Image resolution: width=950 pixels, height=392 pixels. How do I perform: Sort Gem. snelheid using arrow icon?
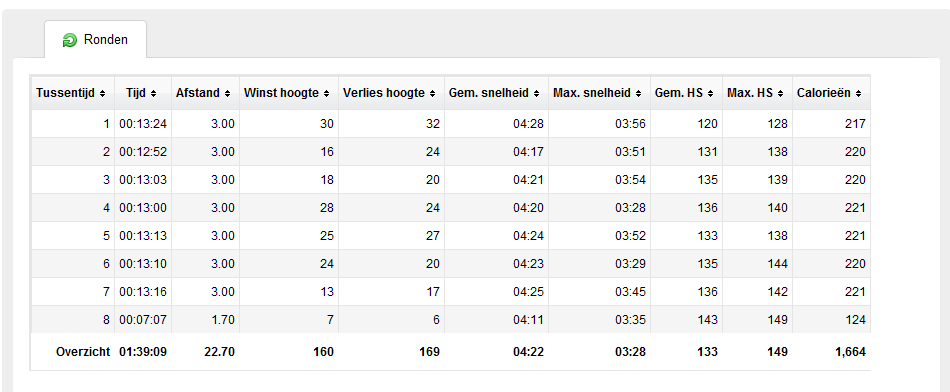(x=537, y=93)
